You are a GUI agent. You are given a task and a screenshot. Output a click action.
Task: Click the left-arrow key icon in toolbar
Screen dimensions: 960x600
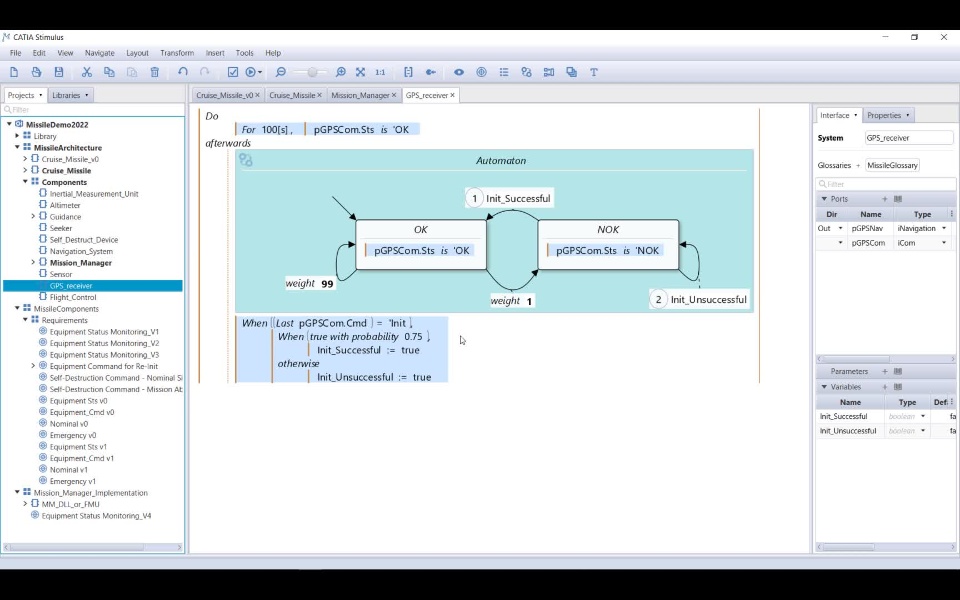tap(431, 72)
